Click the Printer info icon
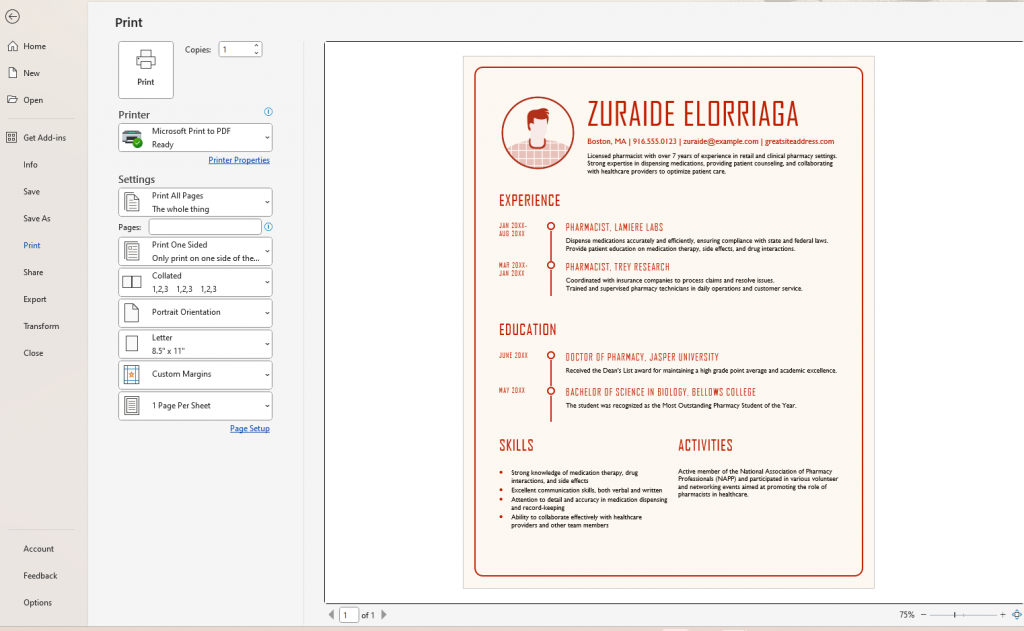Screen dimensions: 1024x631 tap(268, 112)
